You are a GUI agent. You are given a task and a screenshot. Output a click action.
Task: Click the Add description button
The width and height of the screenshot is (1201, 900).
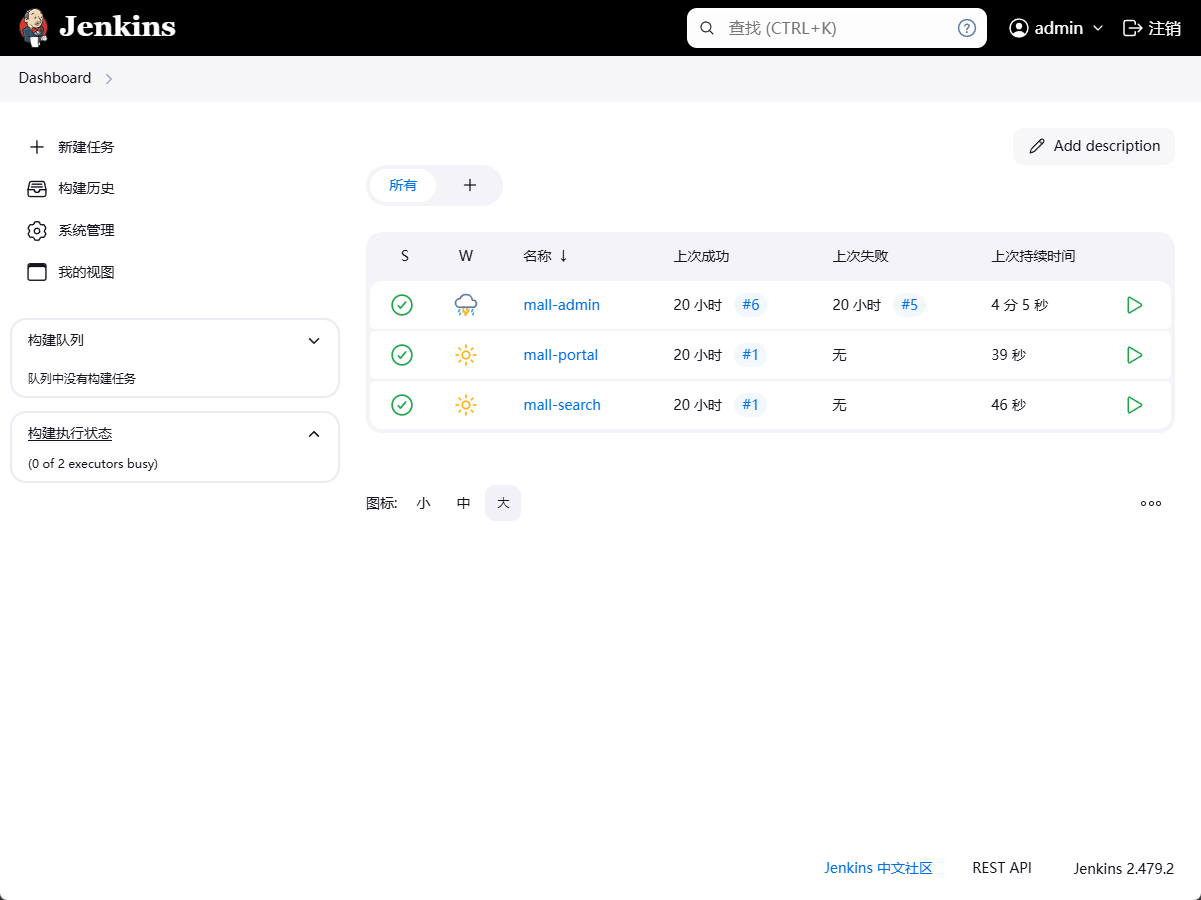tap(1094, 146)
